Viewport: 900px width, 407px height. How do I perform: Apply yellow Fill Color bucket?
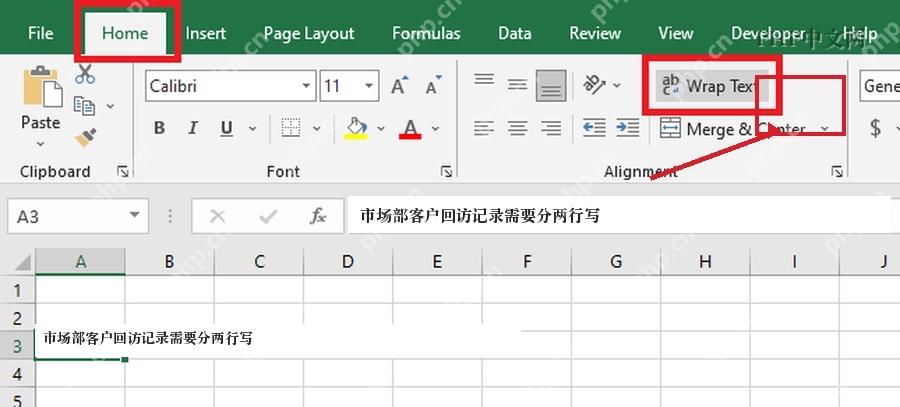[356, 128]
